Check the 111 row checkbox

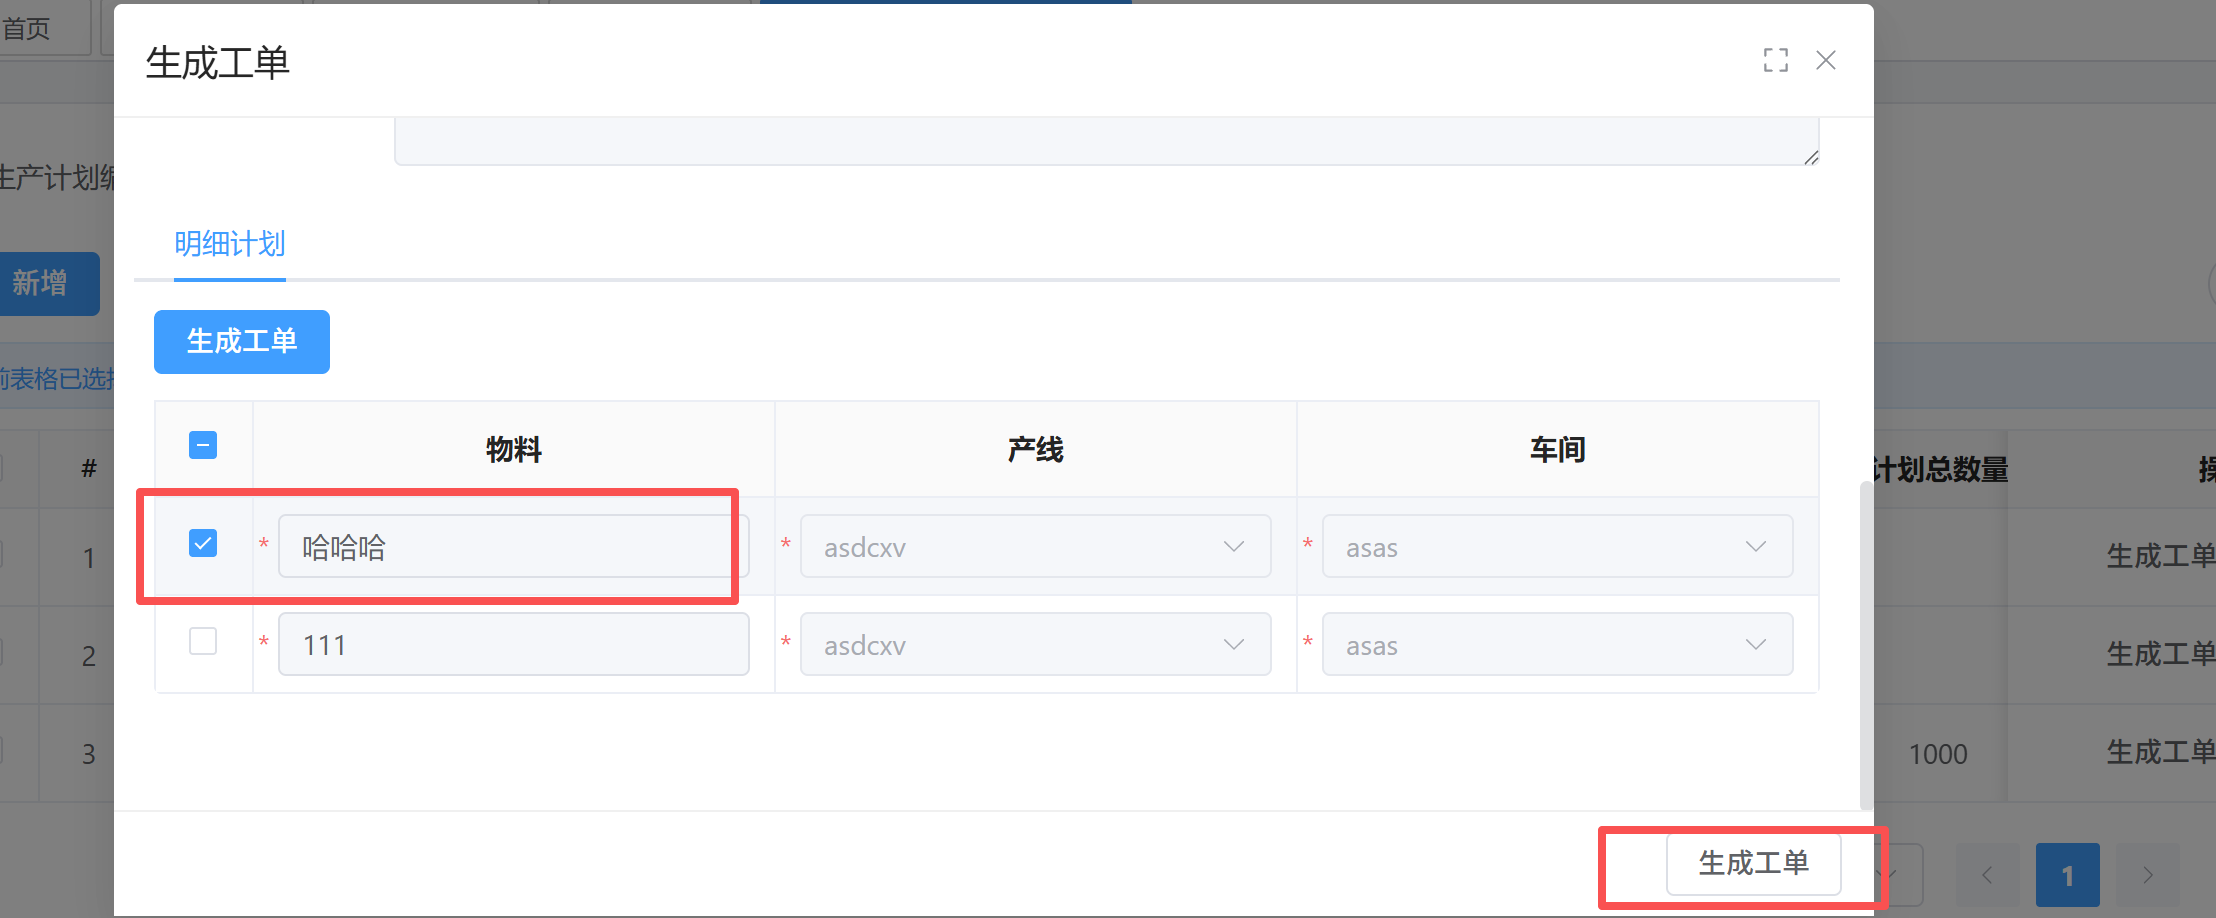click(203, 641)
